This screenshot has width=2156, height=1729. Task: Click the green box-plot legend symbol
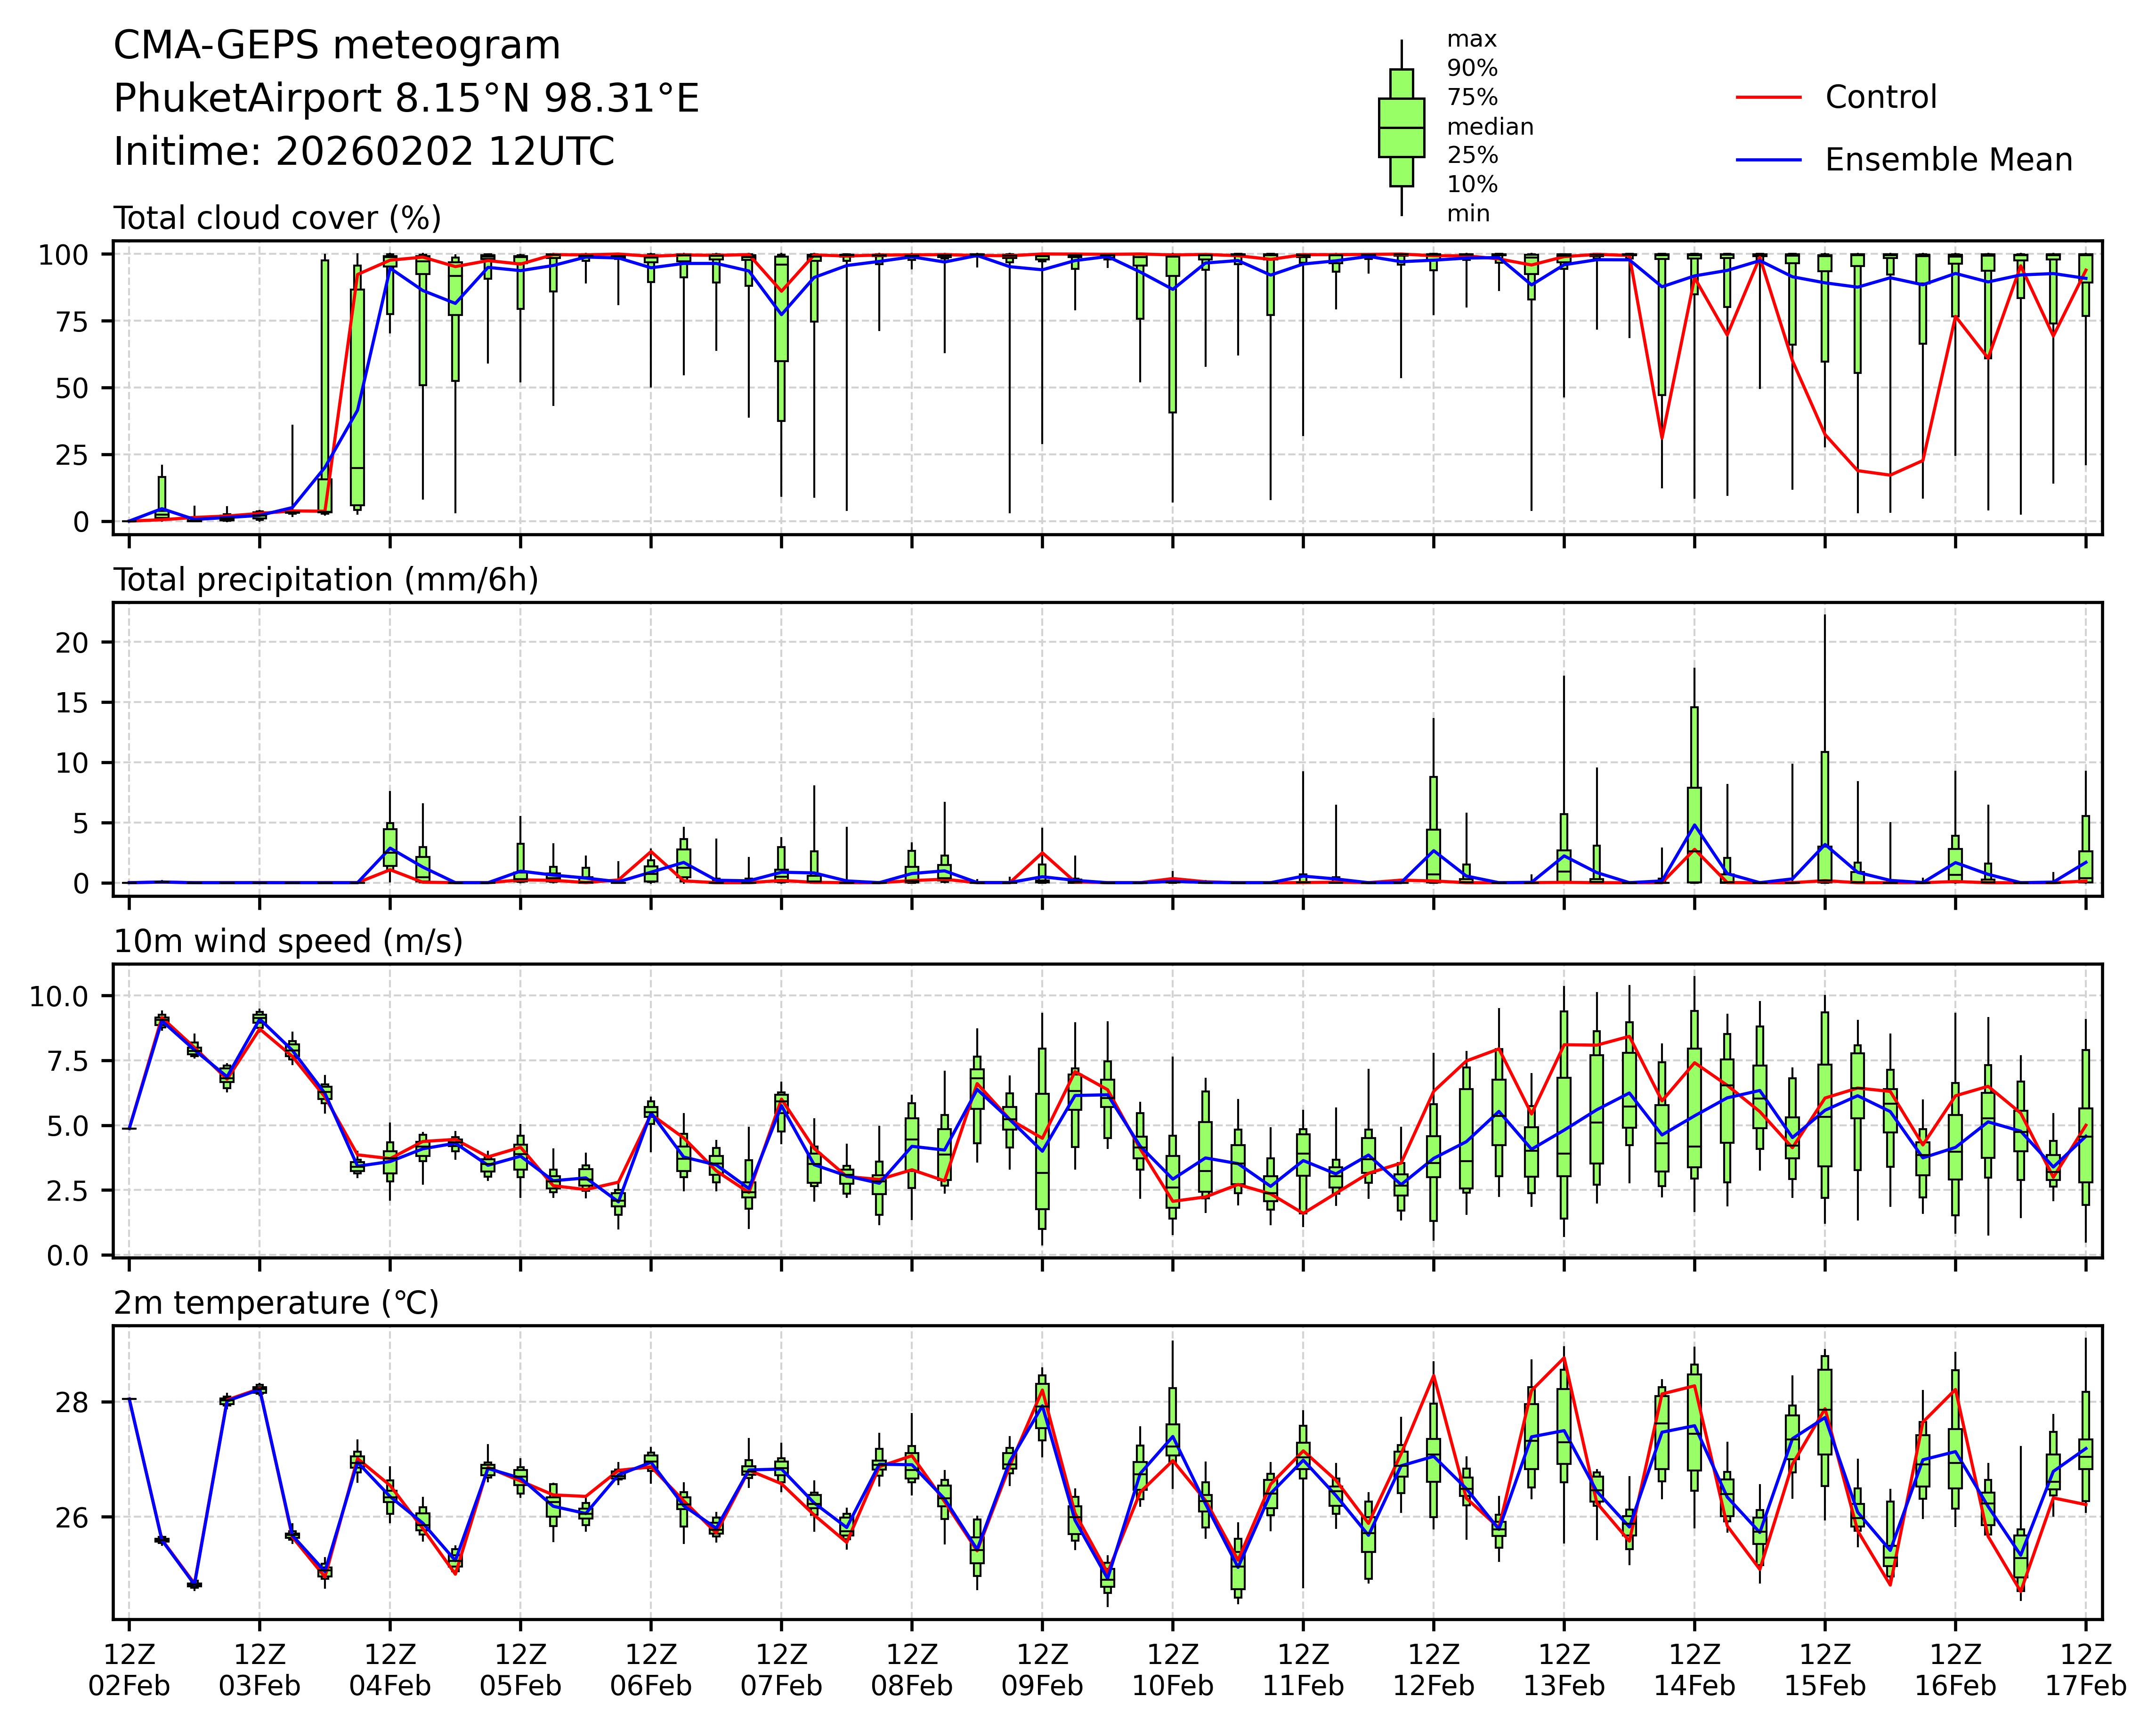(1401, 128)
